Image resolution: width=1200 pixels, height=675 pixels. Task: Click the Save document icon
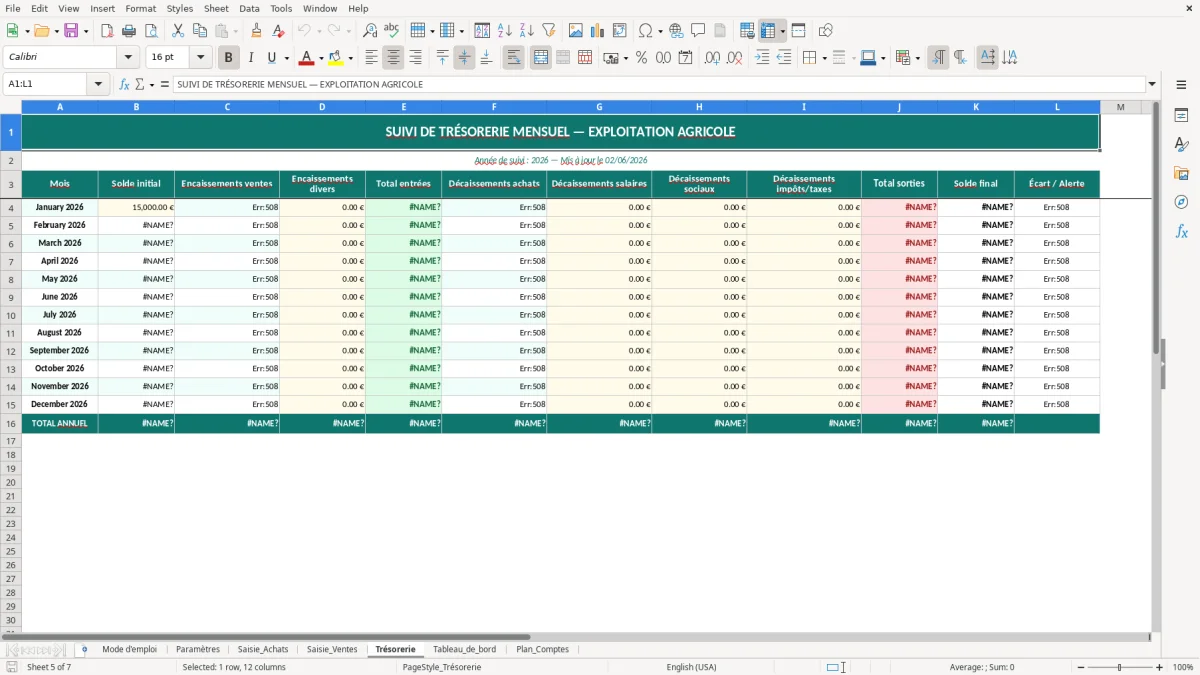71,31
